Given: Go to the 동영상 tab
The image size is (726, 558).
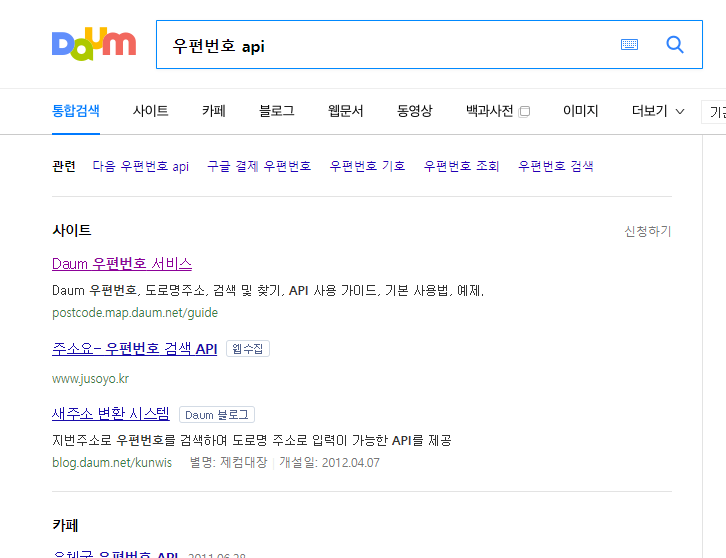Looking at the screenshot, I should [414, 111].
